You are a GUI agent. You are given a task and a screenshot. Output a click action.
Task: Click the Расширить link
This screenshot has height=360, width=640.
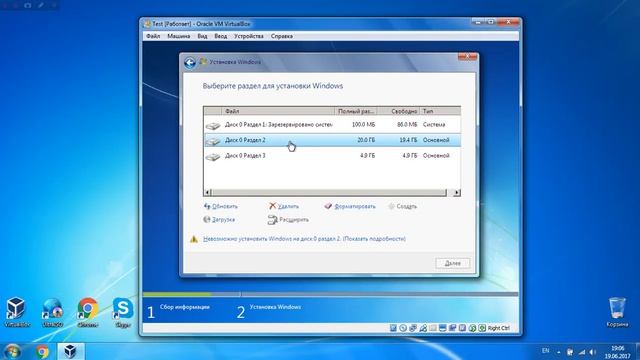pos(294,220)
